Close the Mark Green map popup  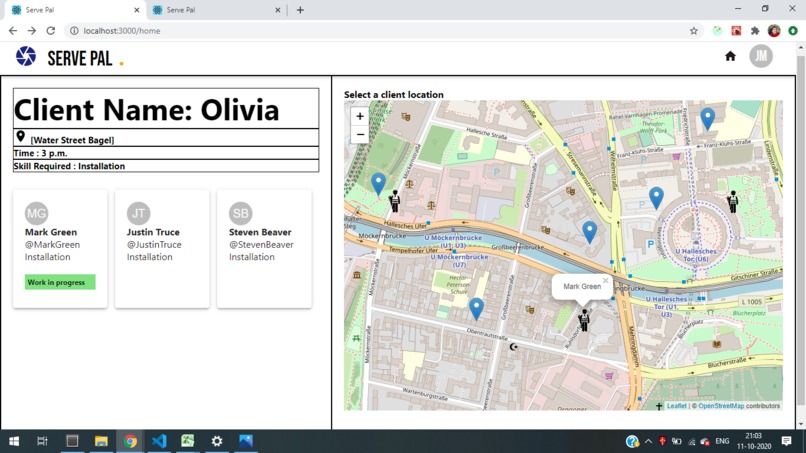[606, 281]
